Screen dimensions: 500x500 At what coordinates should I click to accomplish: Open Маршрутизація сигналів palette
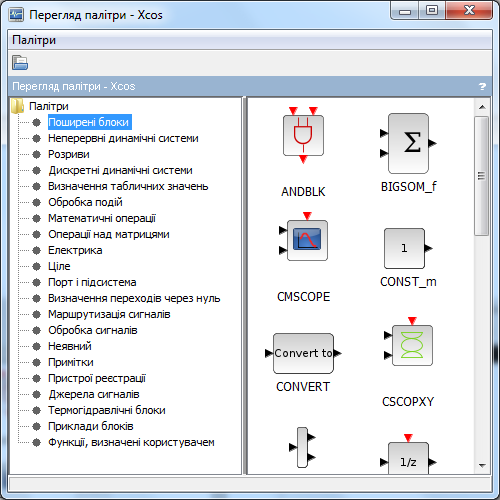109,314
